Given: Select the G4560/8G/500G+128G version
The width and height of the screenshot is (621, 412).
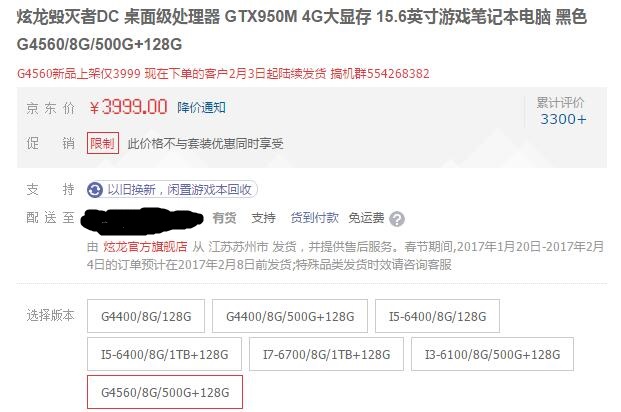Looking at the screenshot, I should click(x=165, y=392).
